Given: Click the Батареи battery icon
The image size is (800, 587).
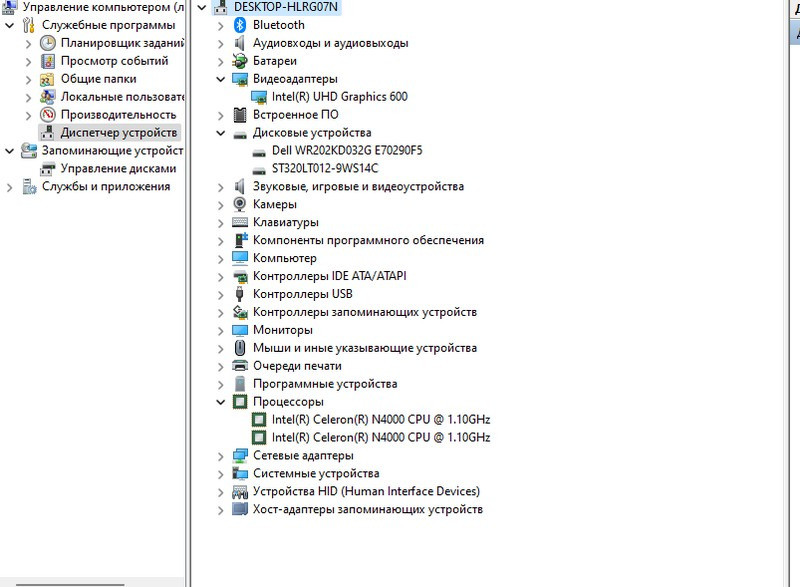Looking at the screenshot, I should 240,61.
